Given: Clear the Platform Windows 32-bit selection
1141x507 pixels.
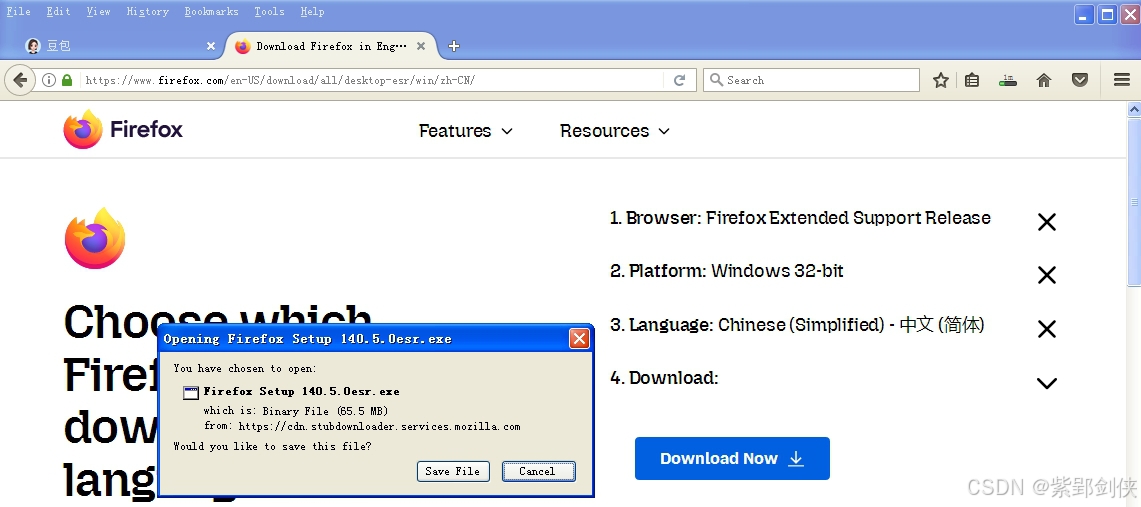Looking at the screenshot, I should (x=1046, y=275).
